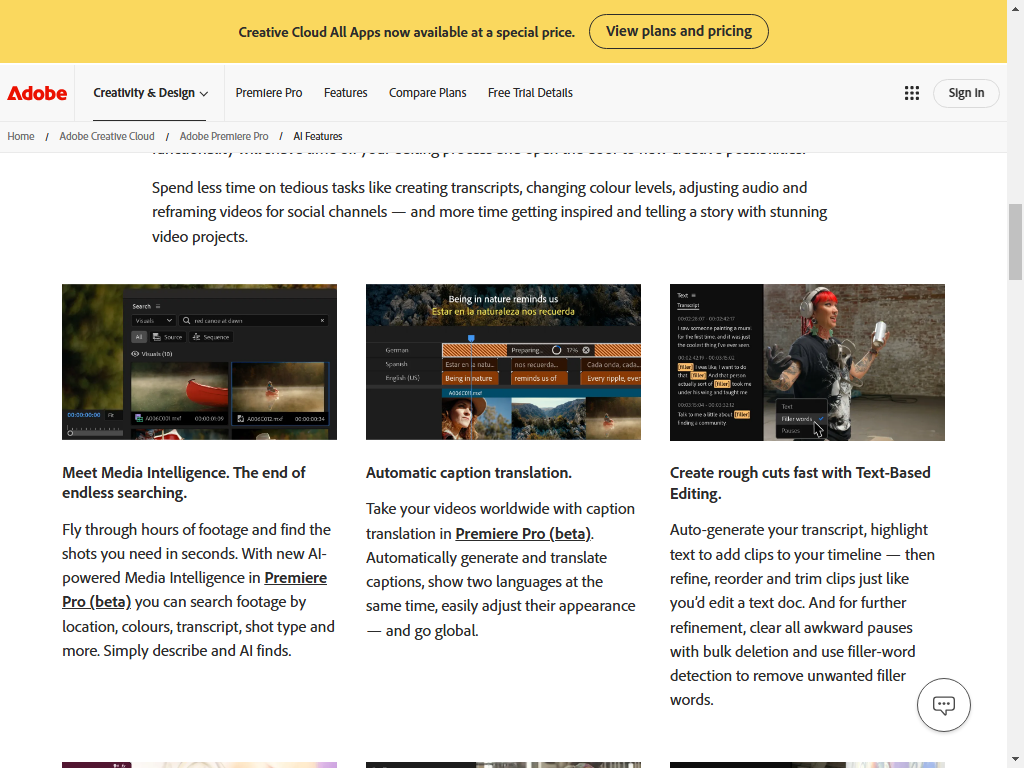Open the caption translation timeline image
This screenshot has width=1024, height=768.
[504, 362]
